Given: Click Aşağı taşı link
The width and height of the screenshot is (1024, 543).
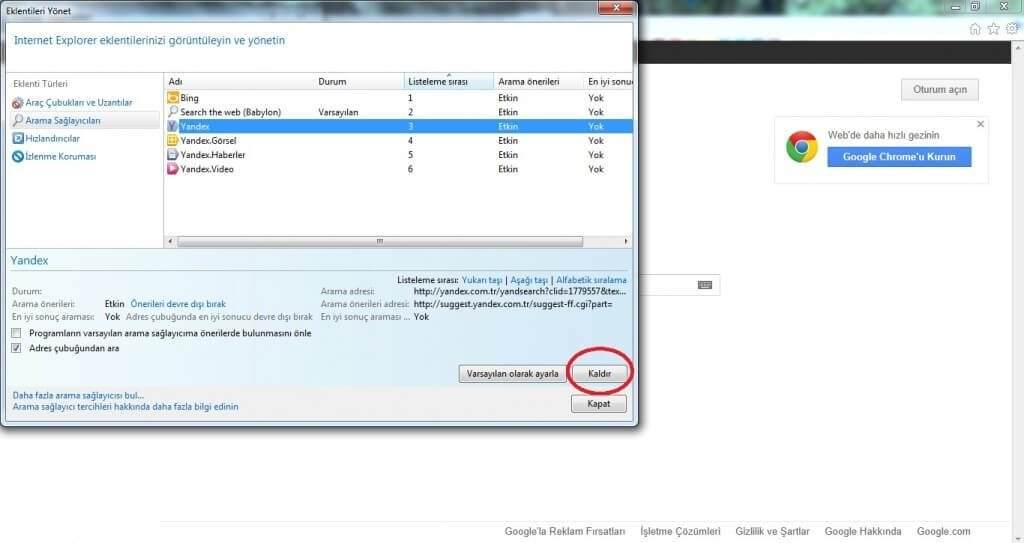Looking at the screenshot, I should point(529,280).
